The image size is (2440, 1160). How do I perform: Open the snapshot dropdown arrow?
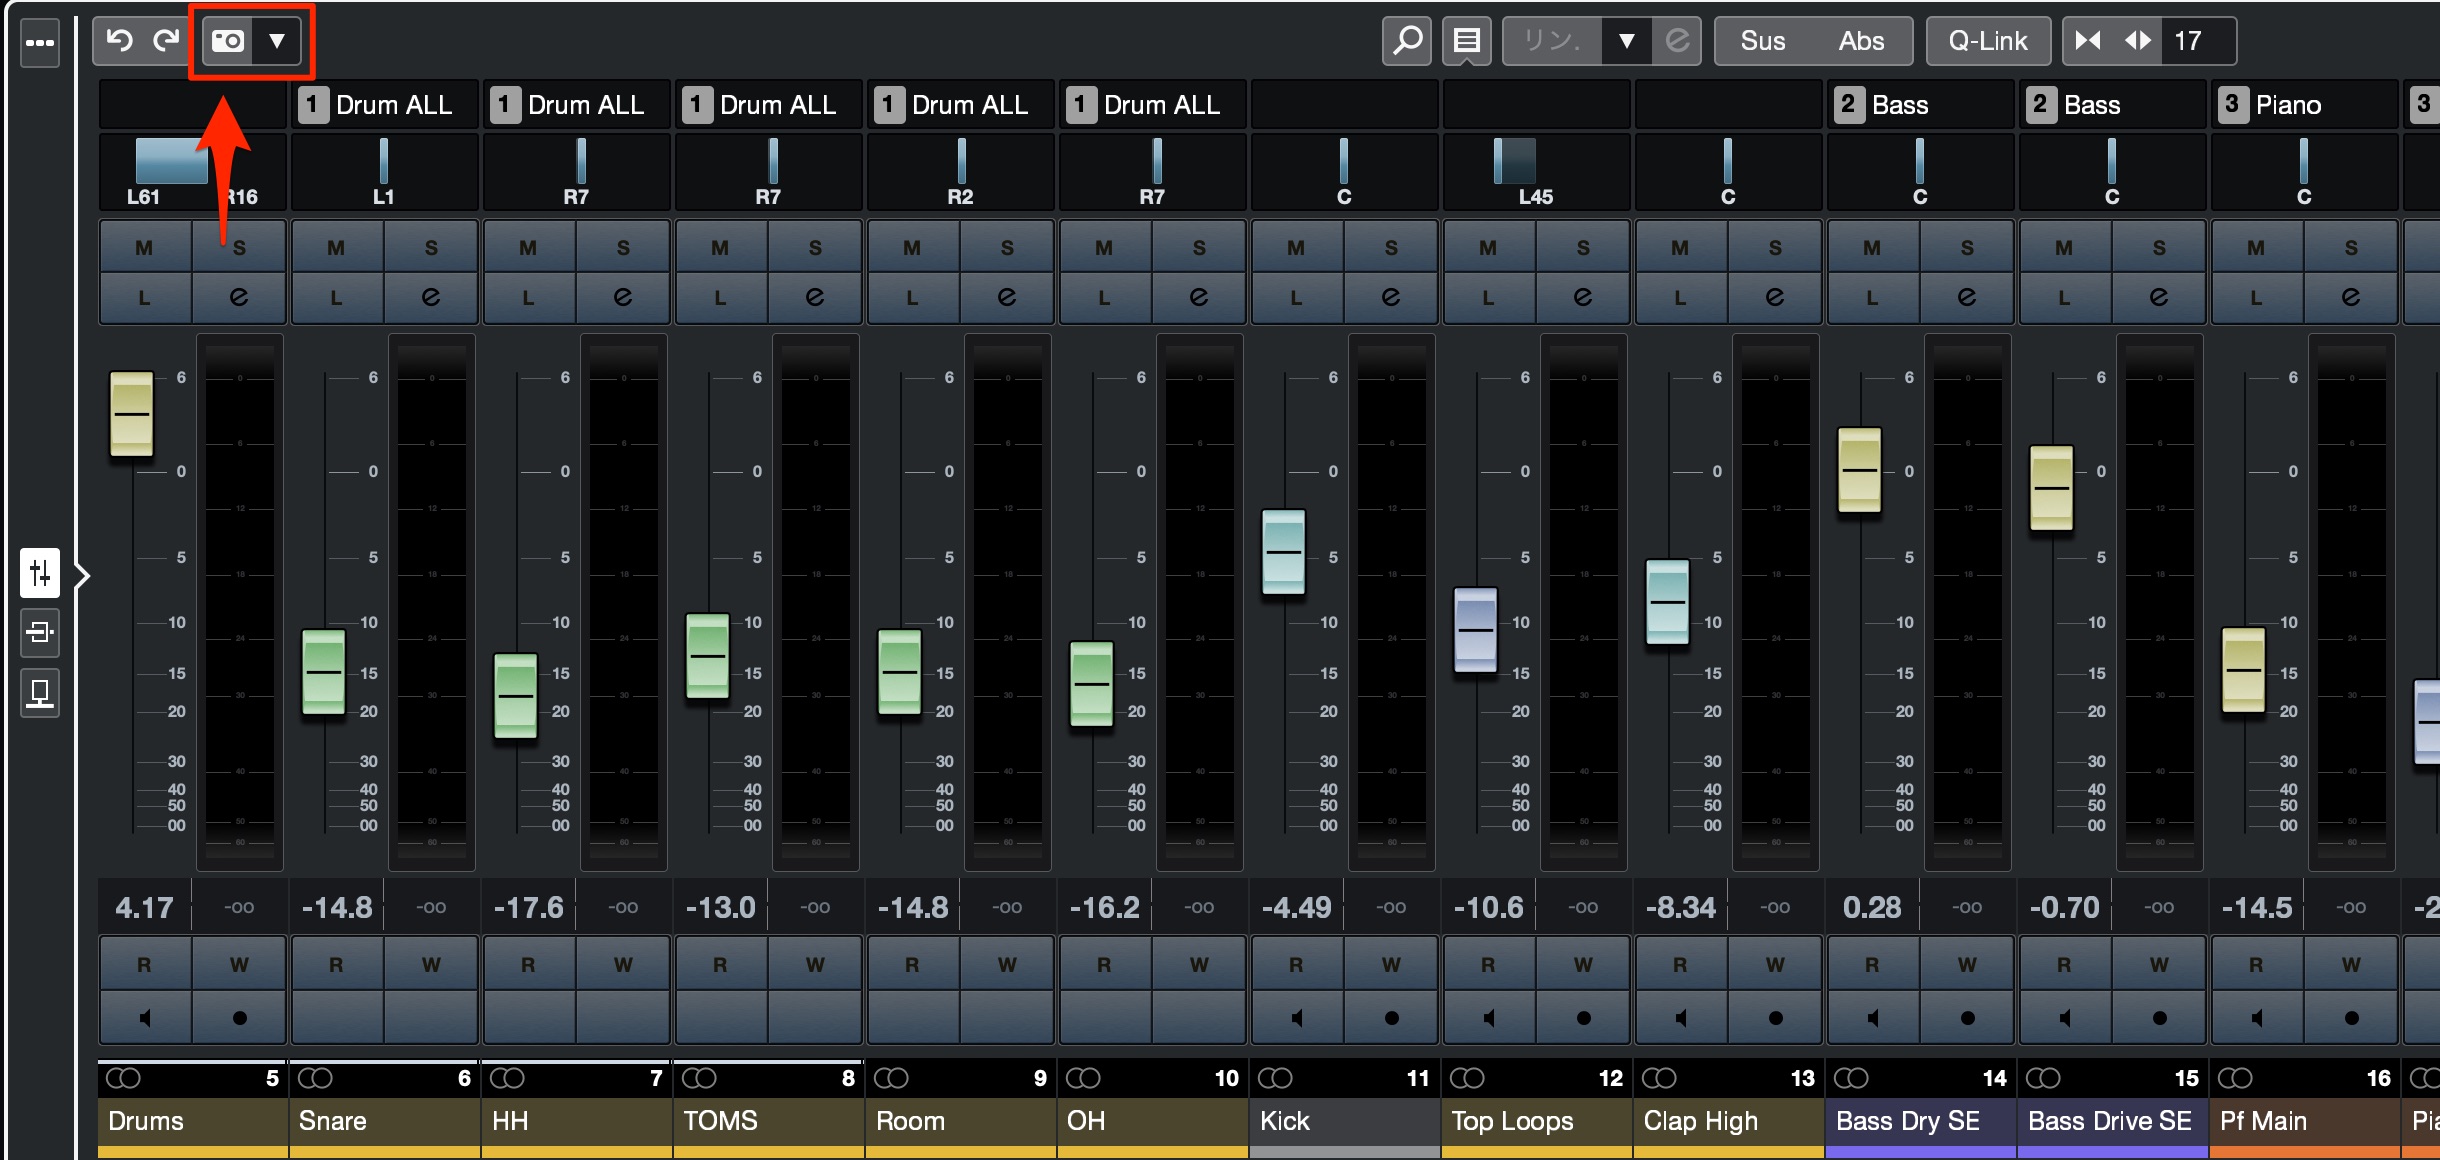[277, 41]
